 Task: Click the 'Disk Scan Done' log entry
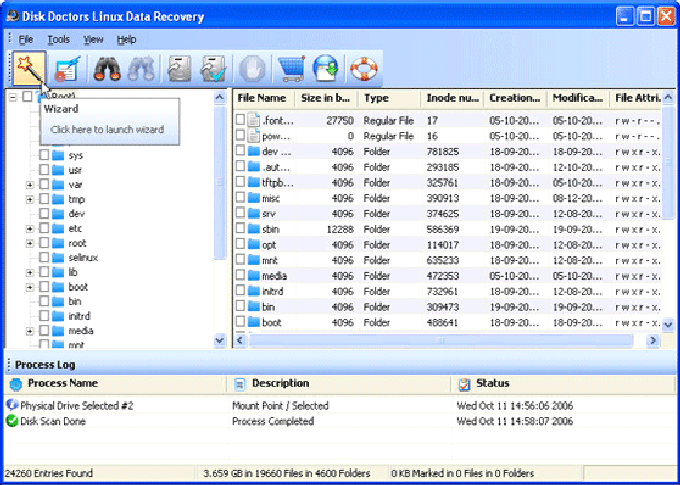[52, 421]
